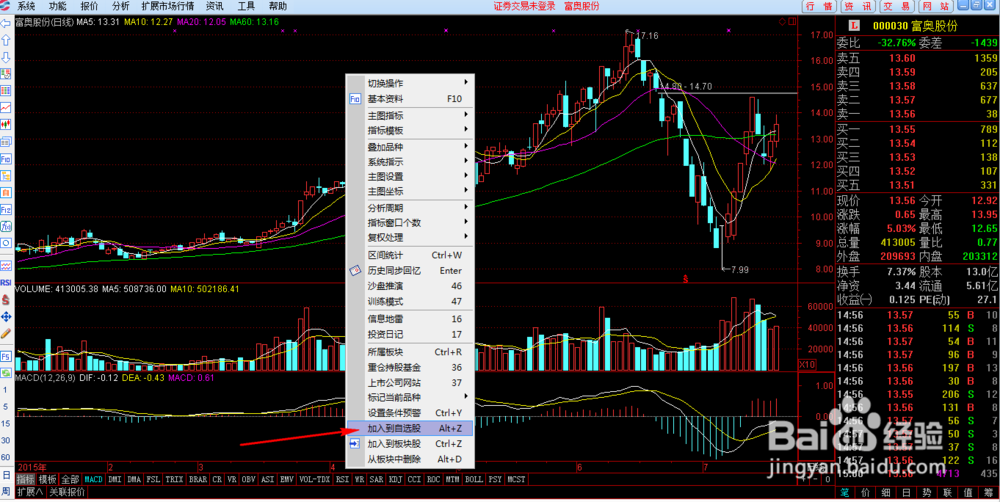Expand 主图设置 submenu
1000x502 pixels.
(x=411, y=176)
